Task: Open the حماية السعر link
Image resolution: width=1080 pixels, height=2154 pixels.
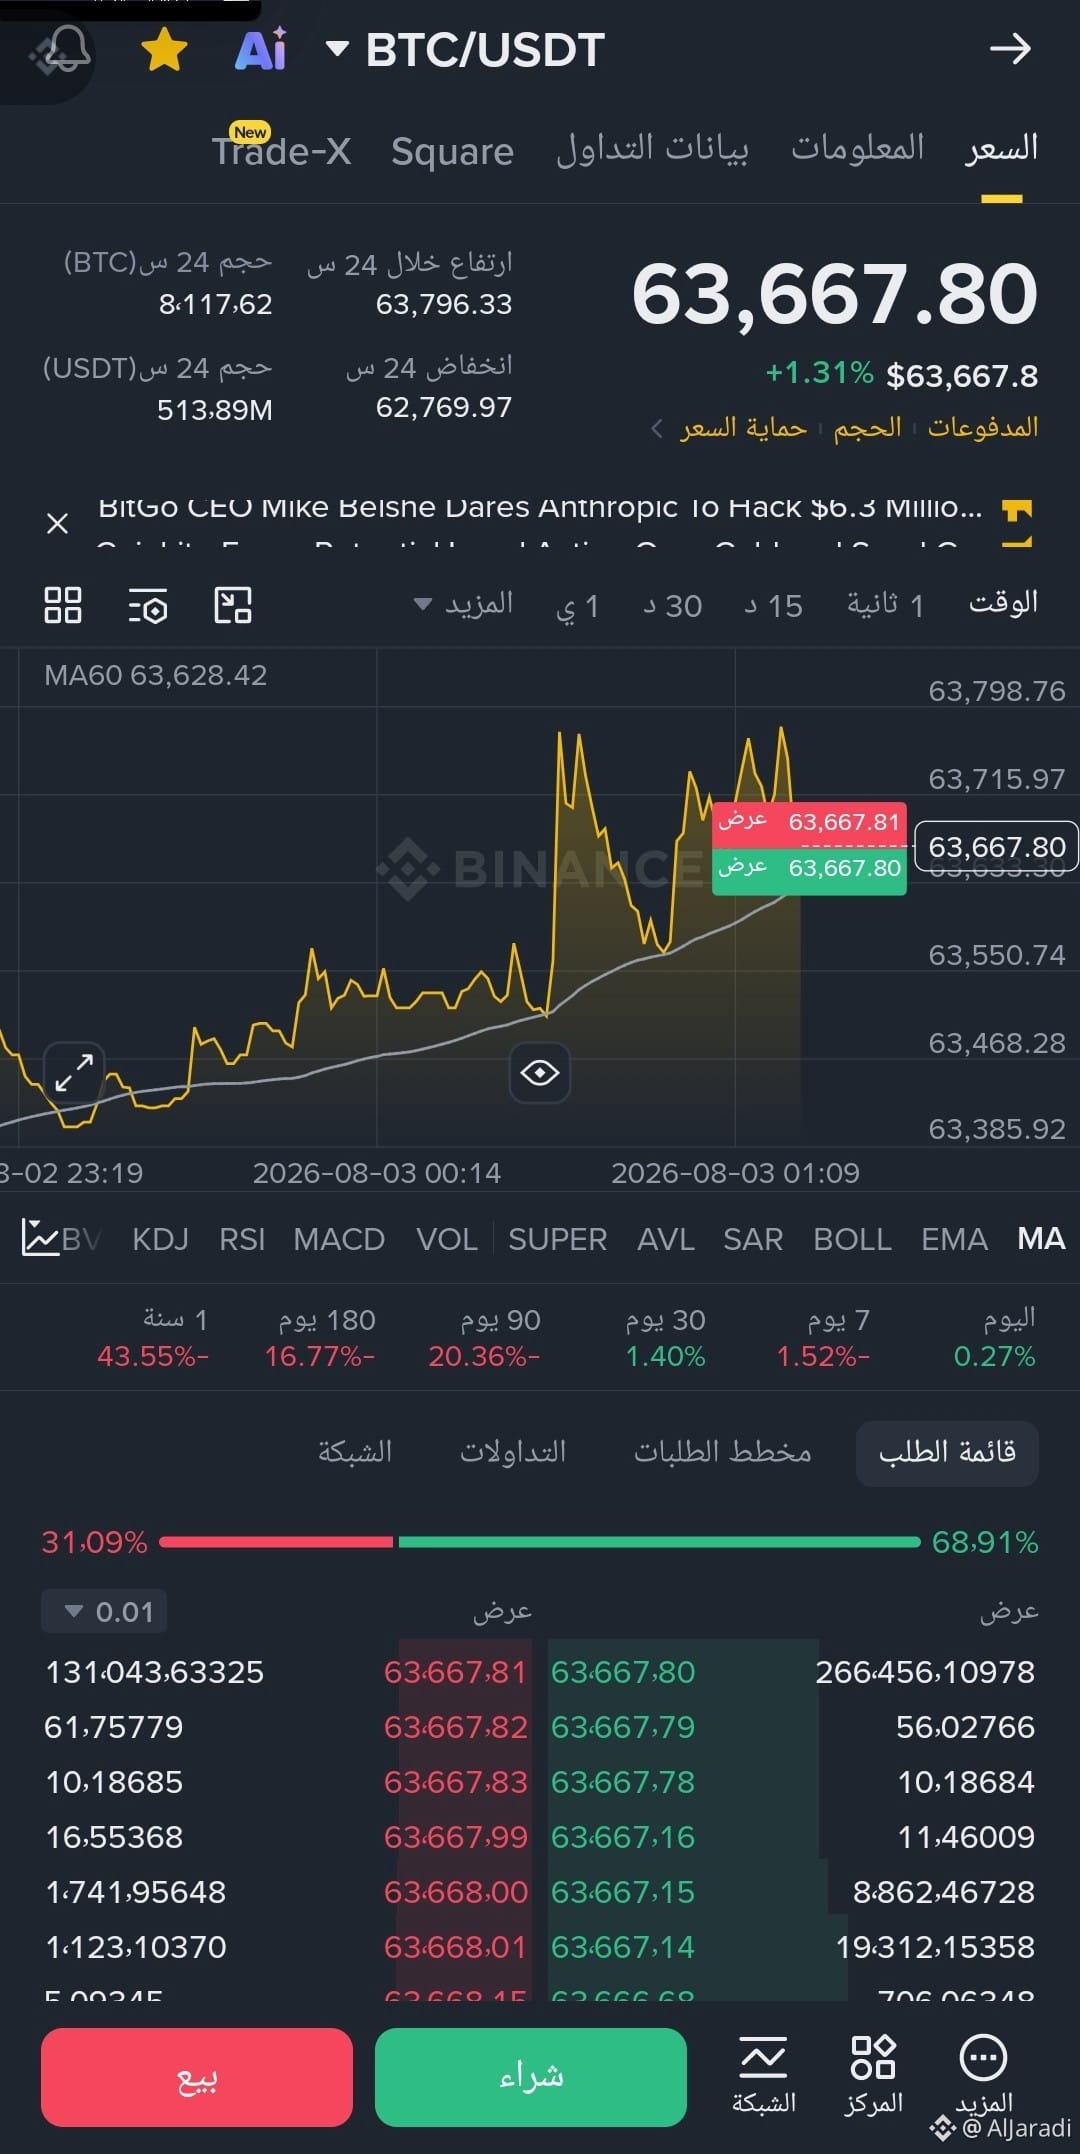Action: tap(743, 427)
